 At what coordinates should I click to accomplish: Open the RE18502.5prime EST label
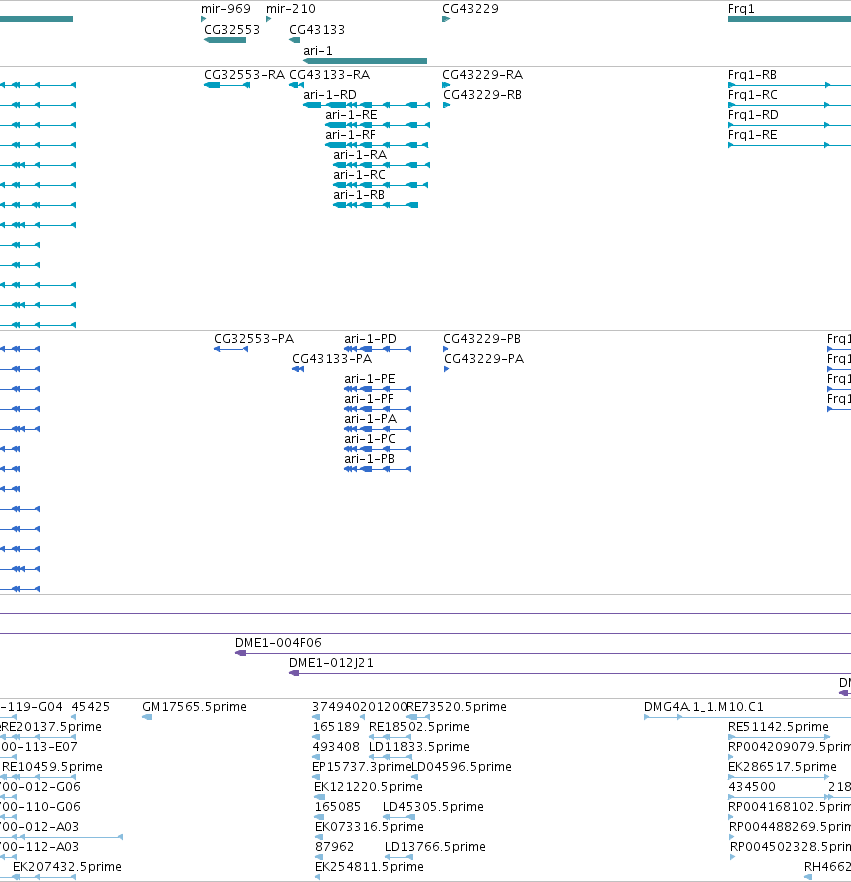tap(419, 727)
